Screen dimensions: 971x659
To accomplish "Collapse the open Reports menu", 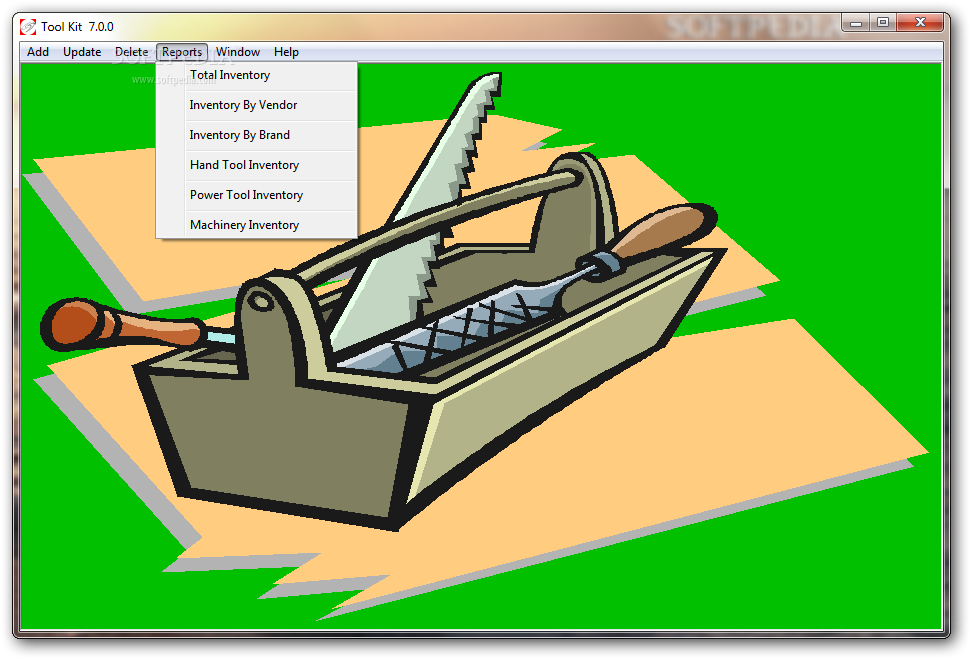I will click(x=181, y=52).
